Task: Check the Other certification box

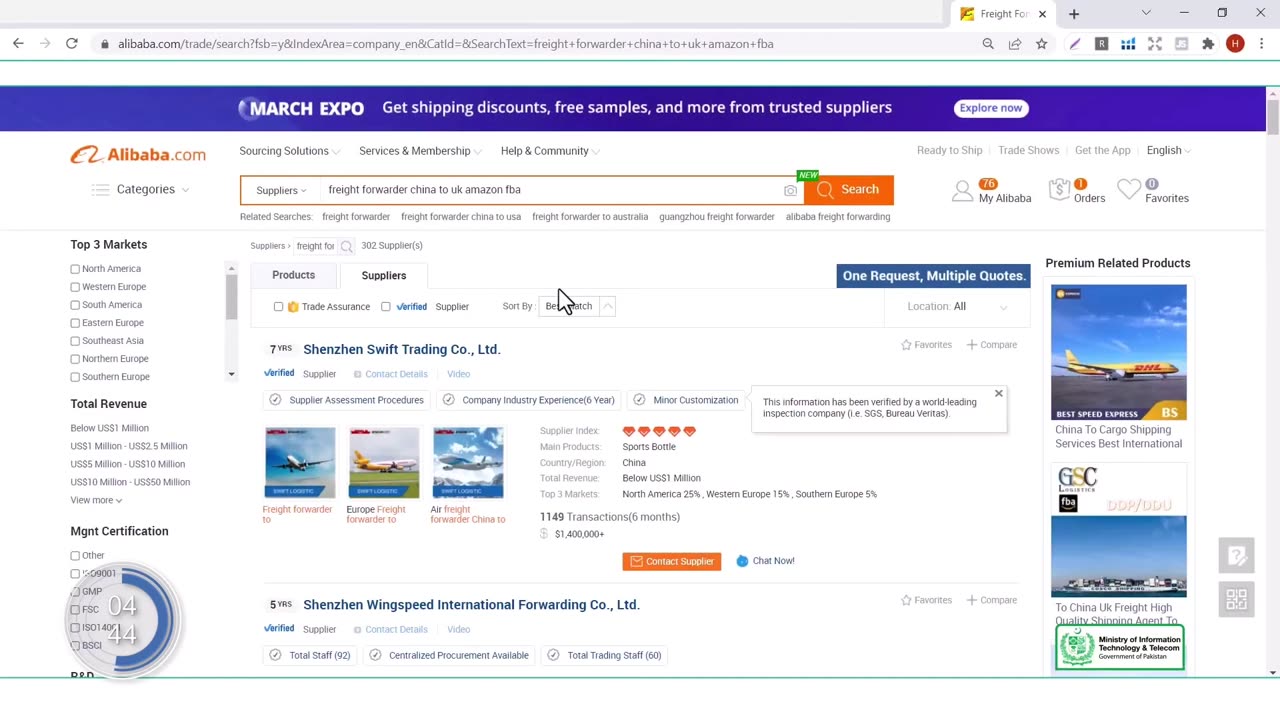Action: coord(75,556)
